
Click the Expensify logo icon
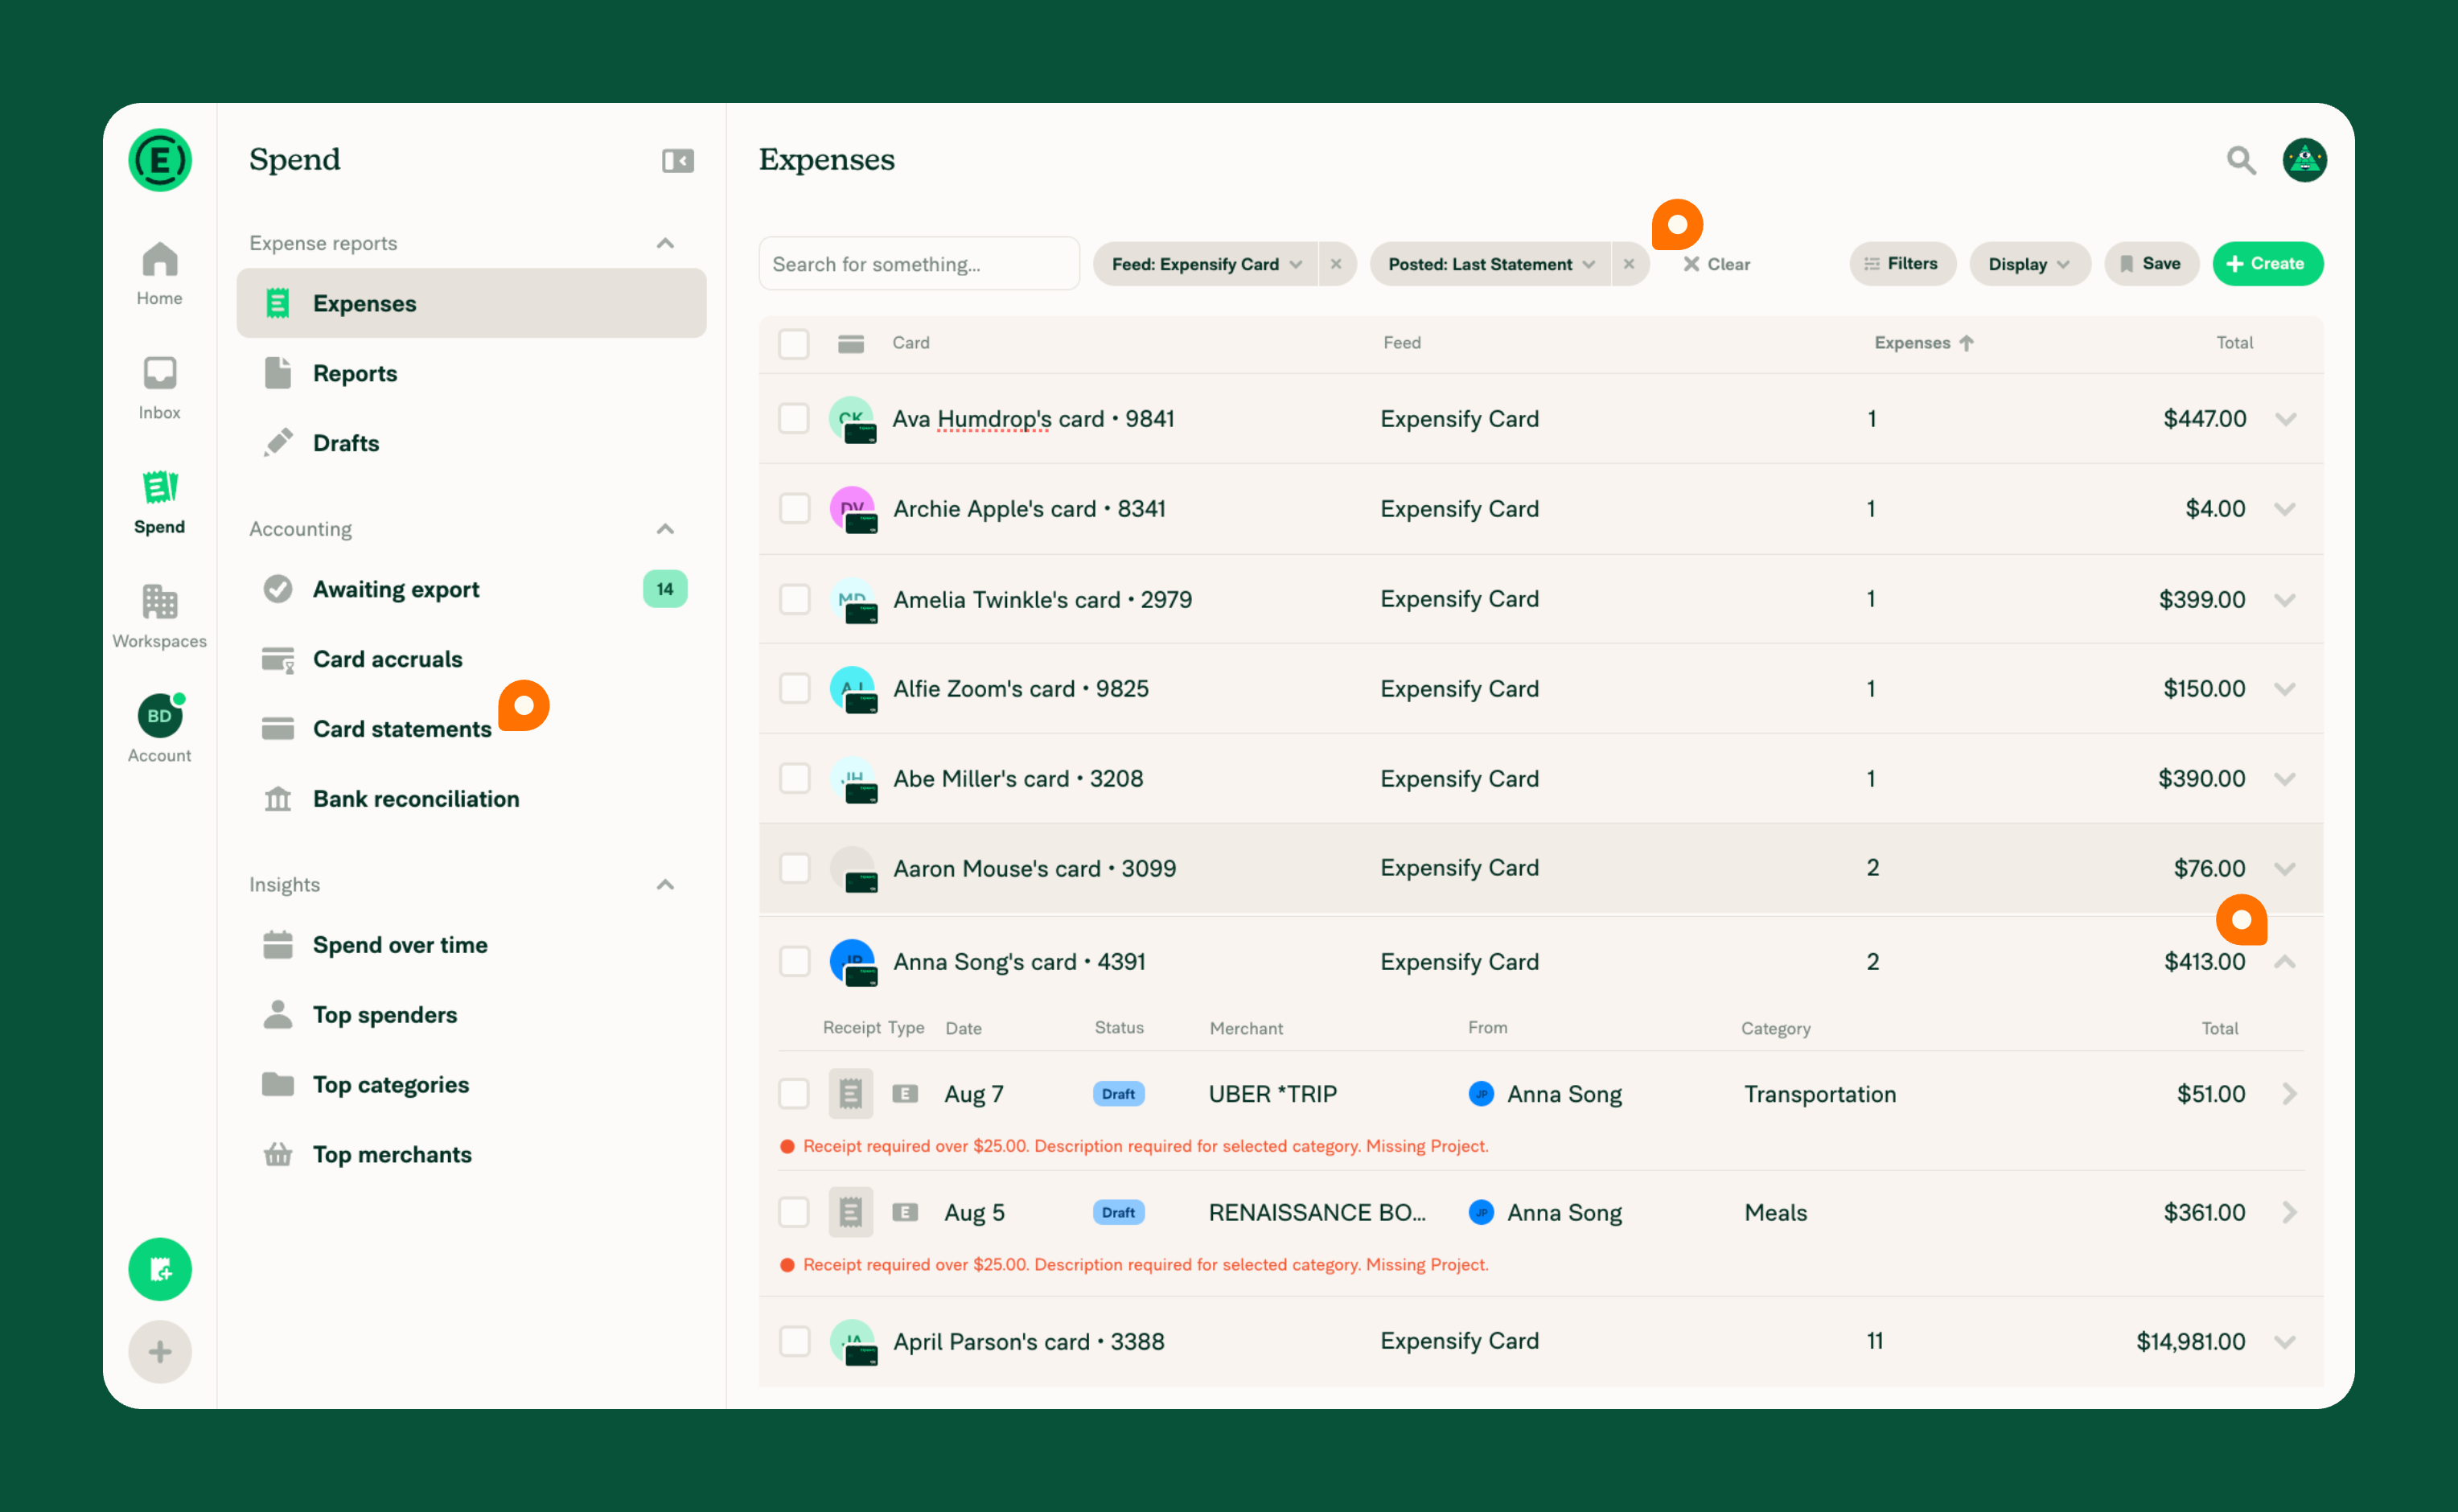(160, 160)
